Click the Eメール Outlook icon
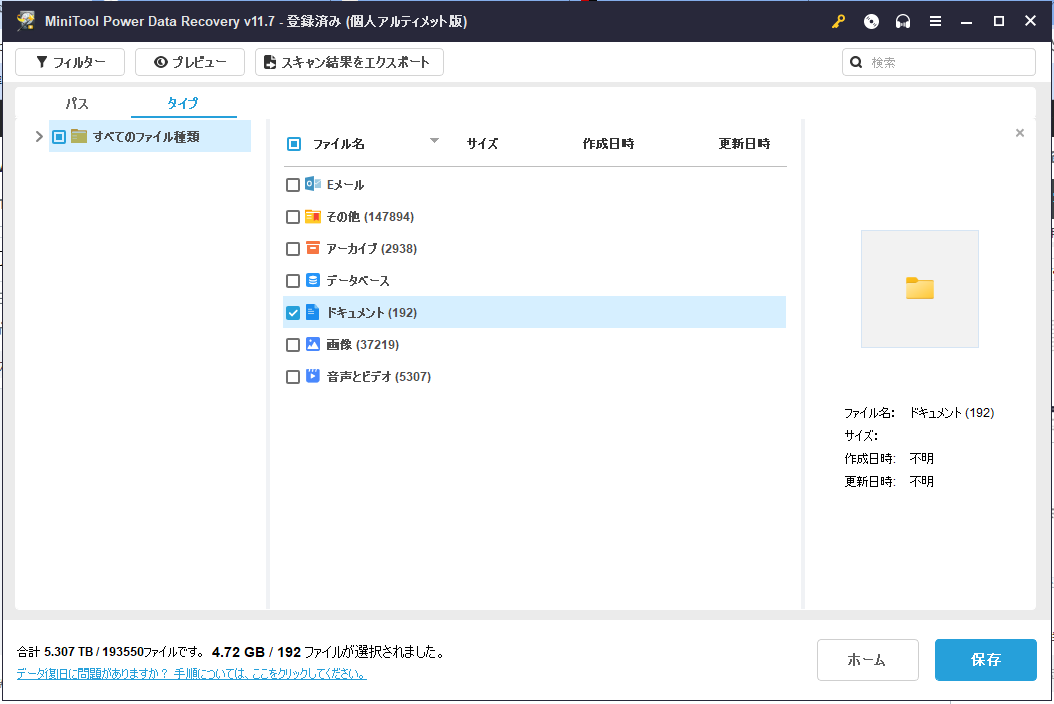 [x=313, y=184]
